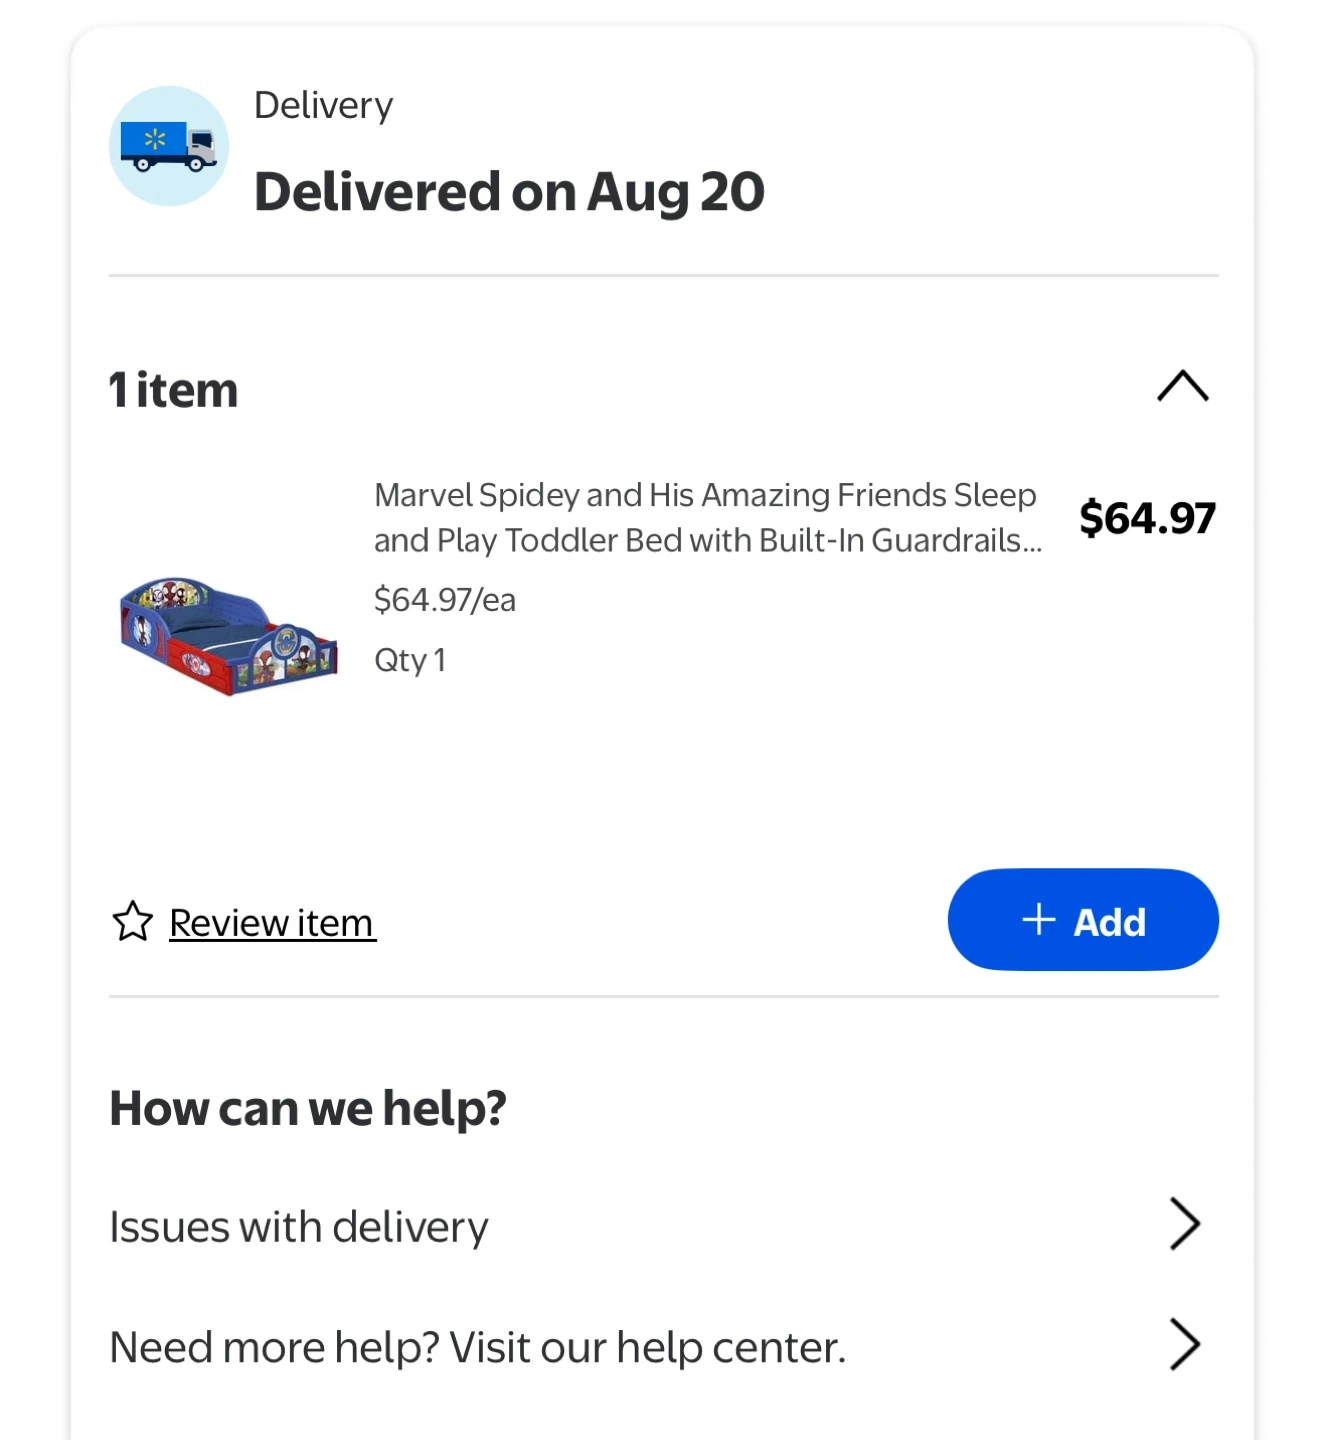The height and width of the screenshot is (1440, 1328).
Task: Click the $64.97/ea unit price text
Action: point(444,600)
